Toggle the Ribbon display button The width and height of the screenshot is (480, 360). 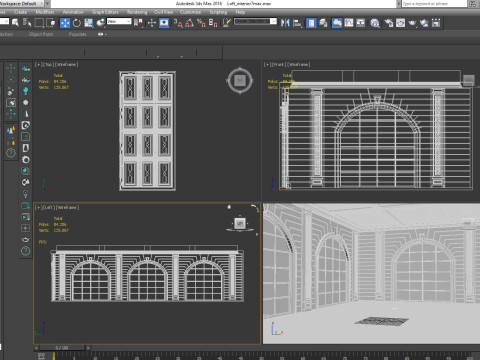coord(337,23)
